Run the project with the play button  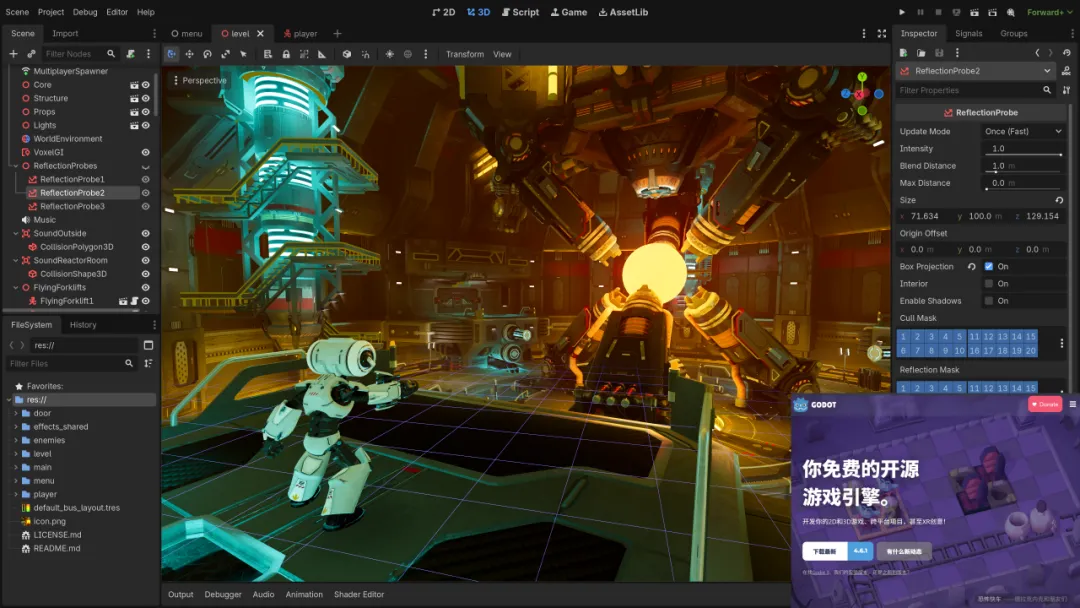[902, 12]
